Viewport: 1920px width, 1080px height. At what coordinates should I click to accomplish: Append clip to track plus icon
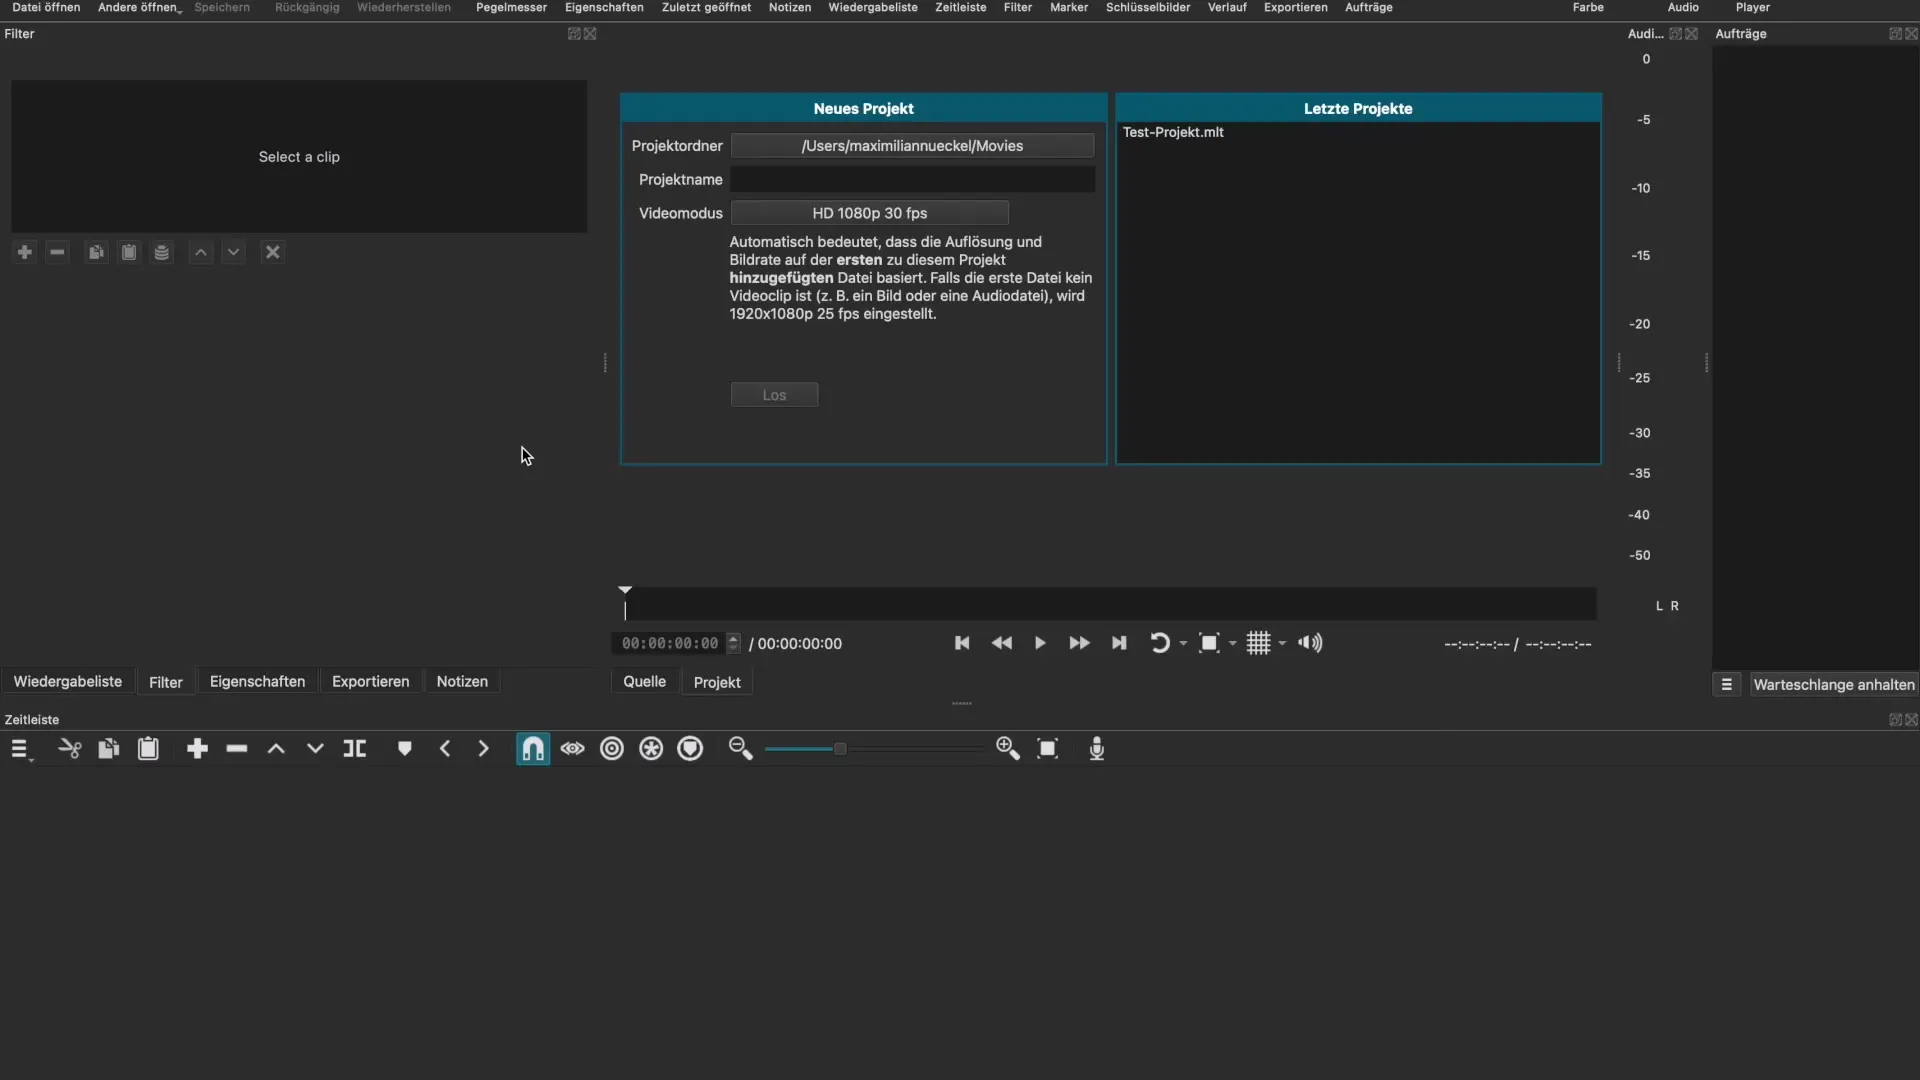pyautogui.click(x=197, y=749)
